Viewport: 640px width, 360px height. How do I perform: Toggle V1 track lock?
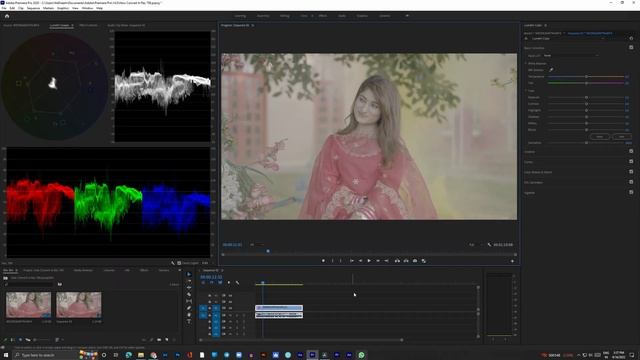coord(210,308)
